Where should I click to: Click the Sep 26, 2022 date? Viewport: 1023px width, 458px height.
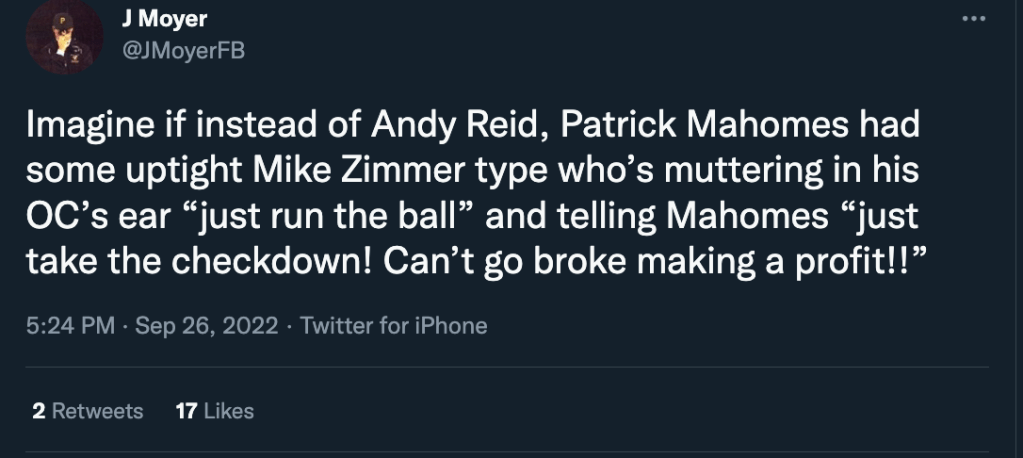[208, 325]
